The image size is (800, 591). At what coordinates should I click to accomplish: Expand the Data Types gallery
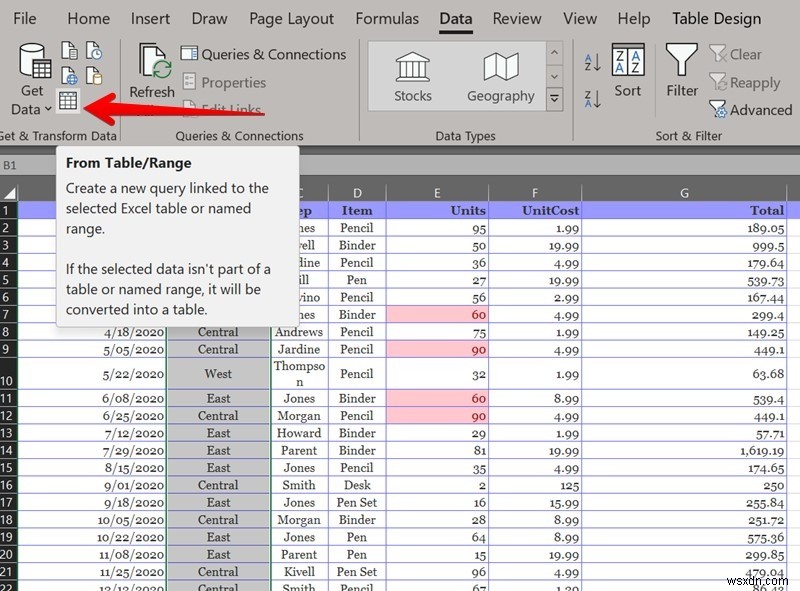553,98
